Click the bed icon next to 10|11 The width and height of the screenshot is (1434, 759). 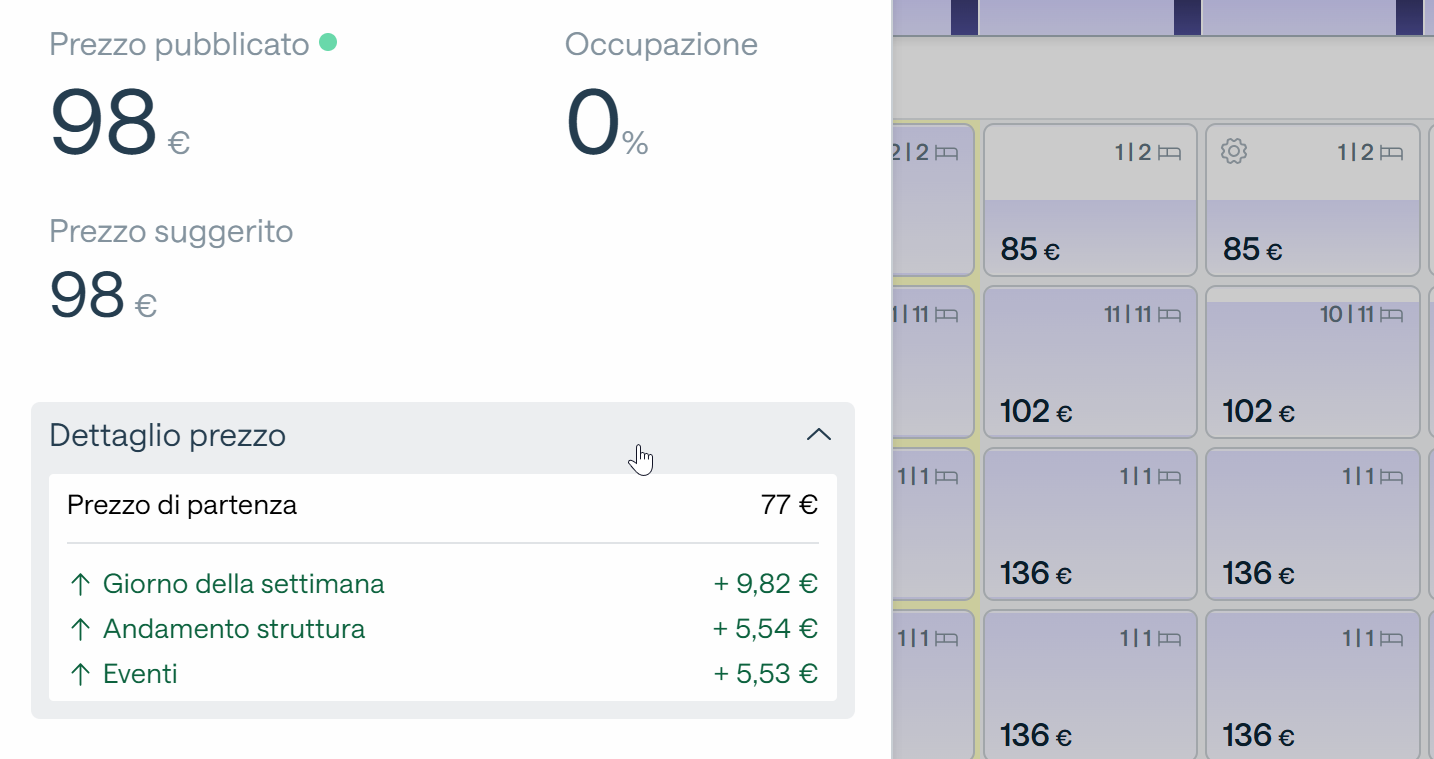(x=1391, y=315)
